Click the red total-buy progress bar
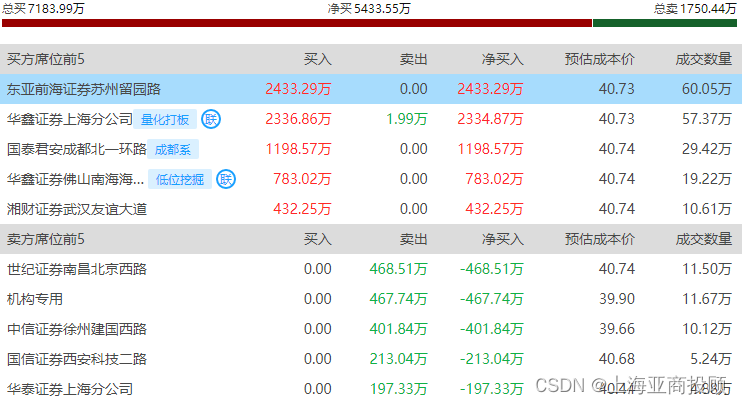The height and width of the screenshot is (404, 742). (297, 23)
